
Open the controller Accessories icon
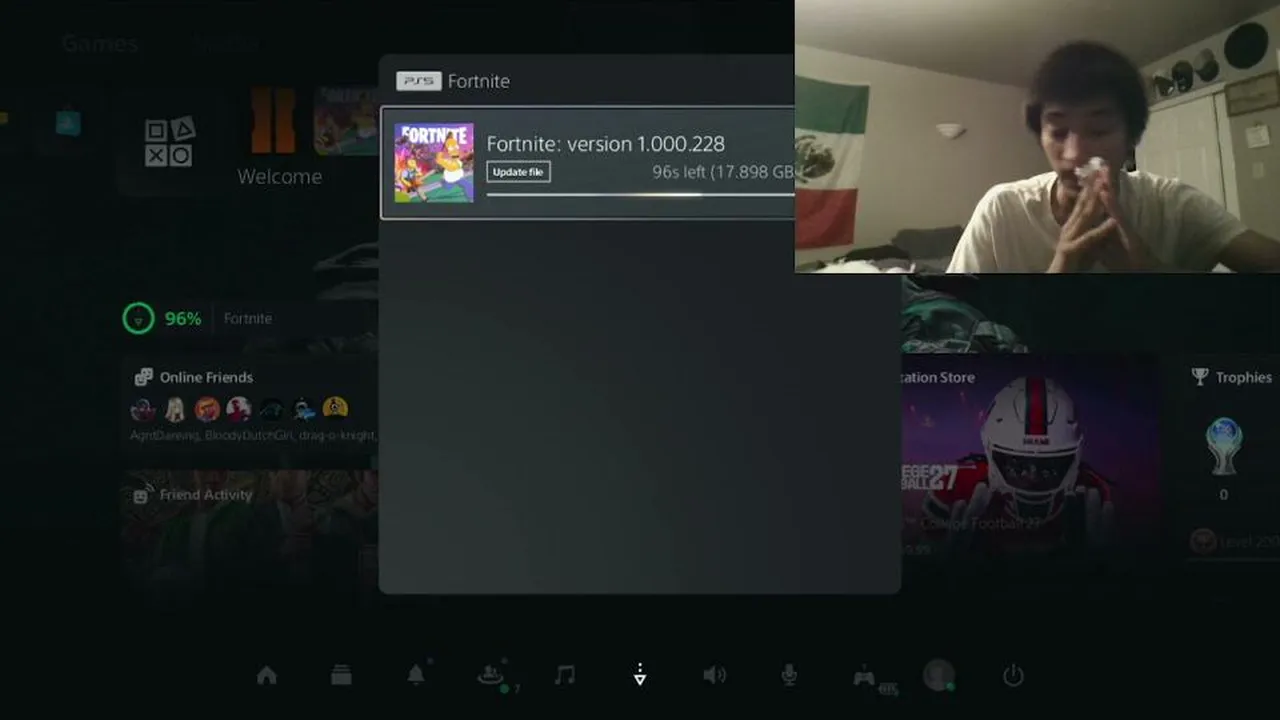[864, 676]
